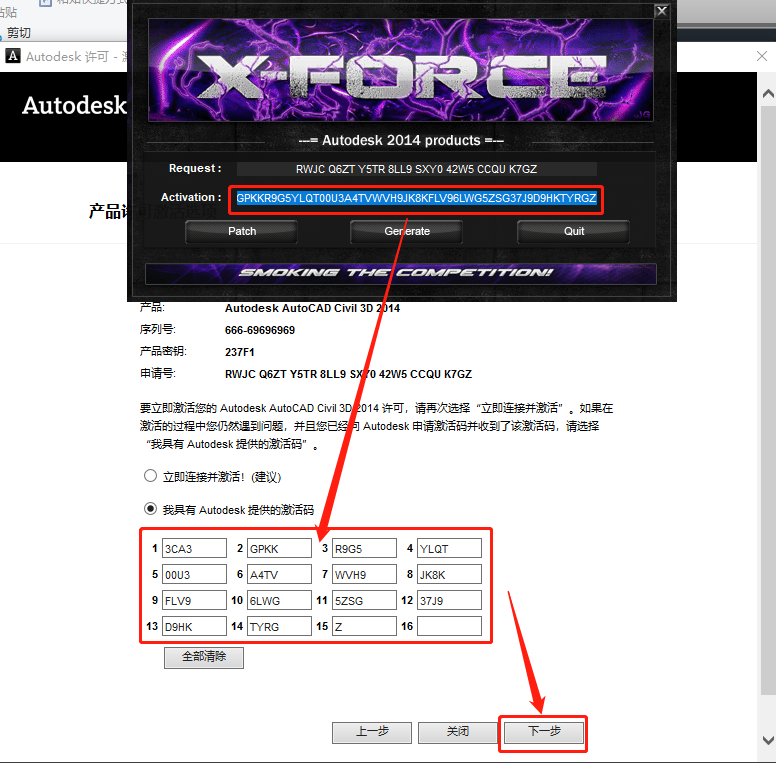The width and height of the screenshot is (776, 763).
Task: Click activation code box 9 containing FLV9
Action: (x=194, y=600)
